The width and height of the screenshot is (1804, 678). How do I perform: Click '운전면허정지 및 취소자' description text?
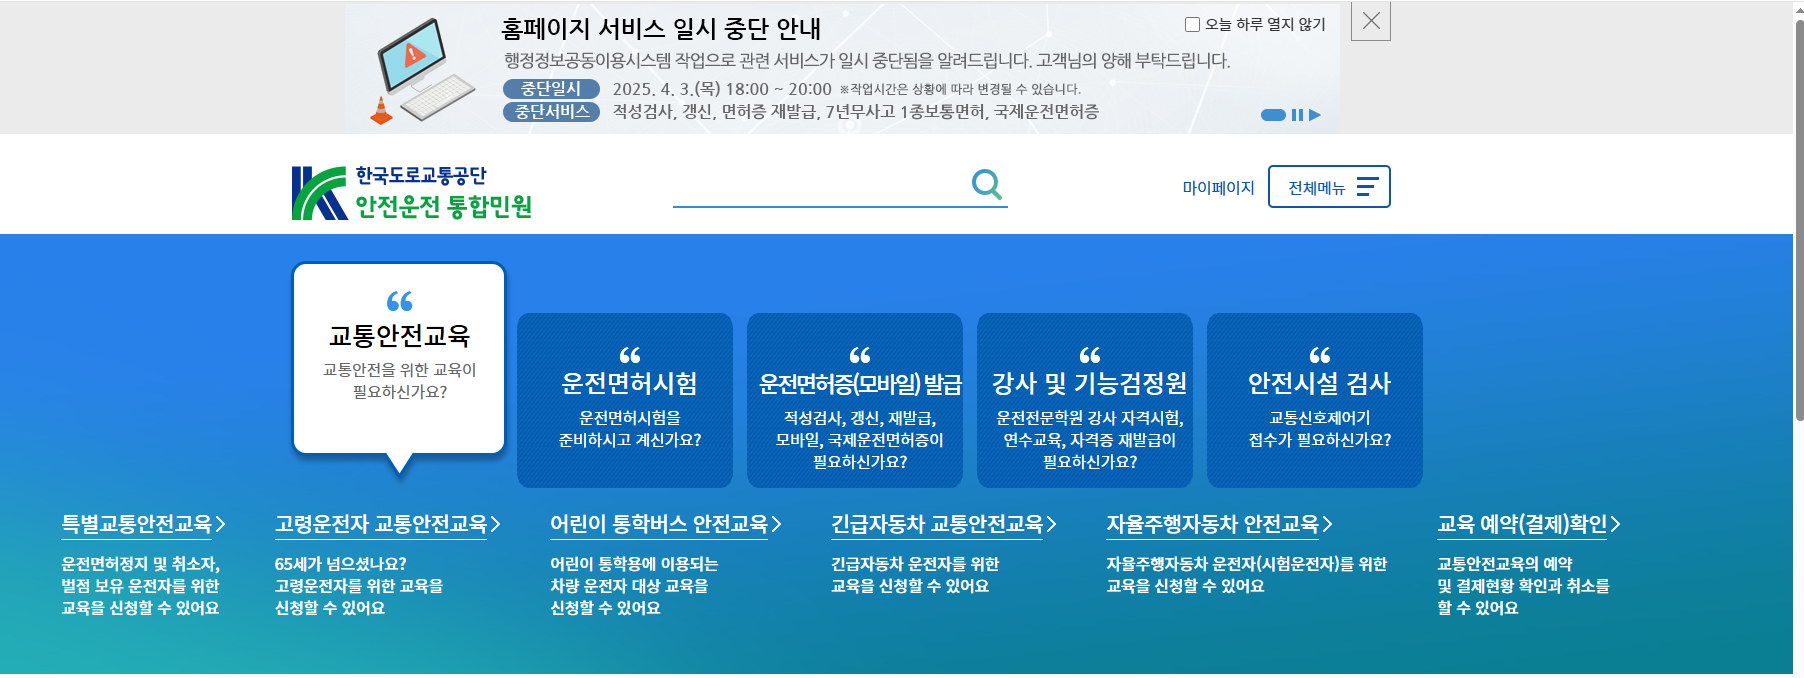(x=140, y=564)
